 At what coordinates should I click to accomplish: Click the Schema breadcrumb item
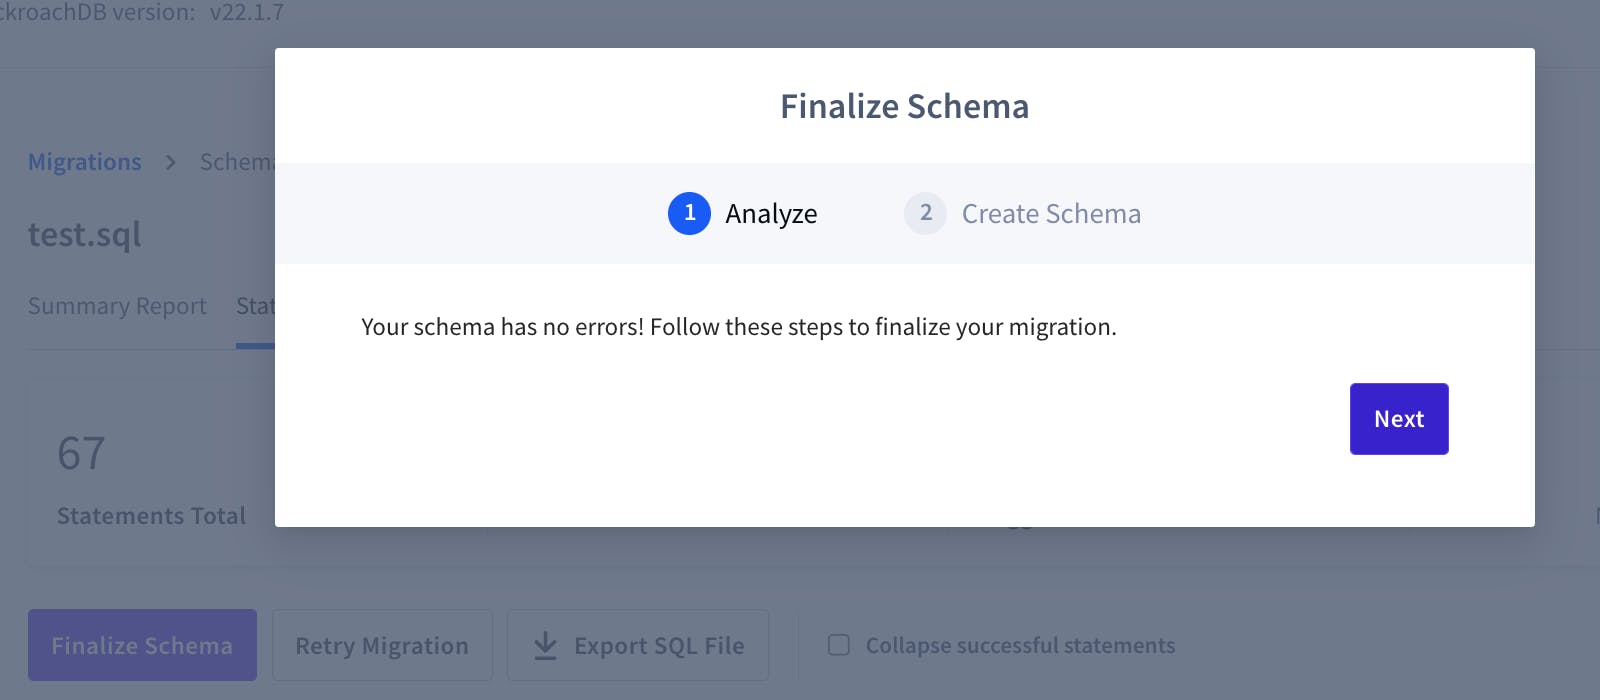tap(237, 162)
